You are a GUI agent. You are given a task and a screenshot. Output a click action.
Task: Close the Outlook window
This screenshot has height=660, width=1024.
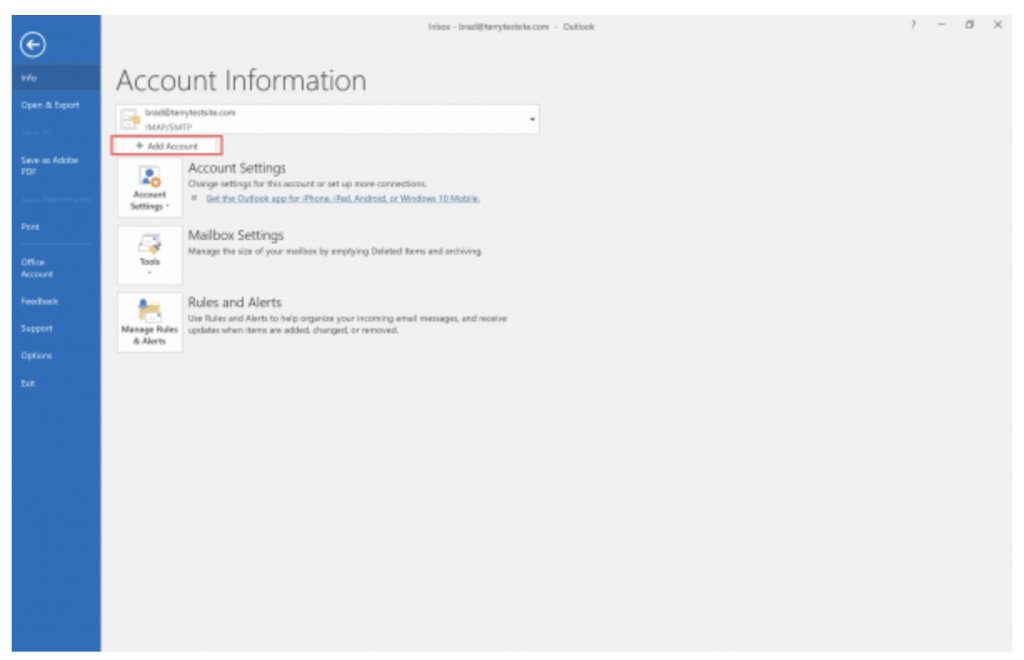pos(998,25)
